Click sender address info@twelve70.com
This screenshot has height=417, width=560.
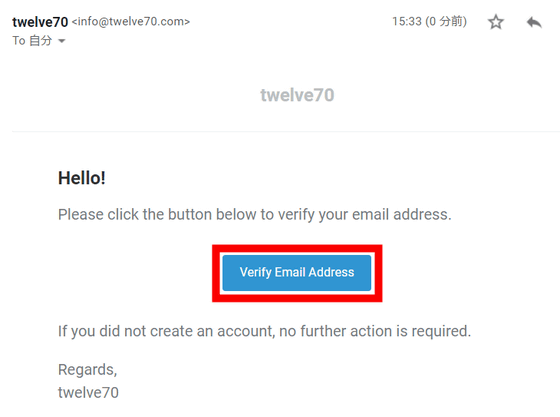131,21
